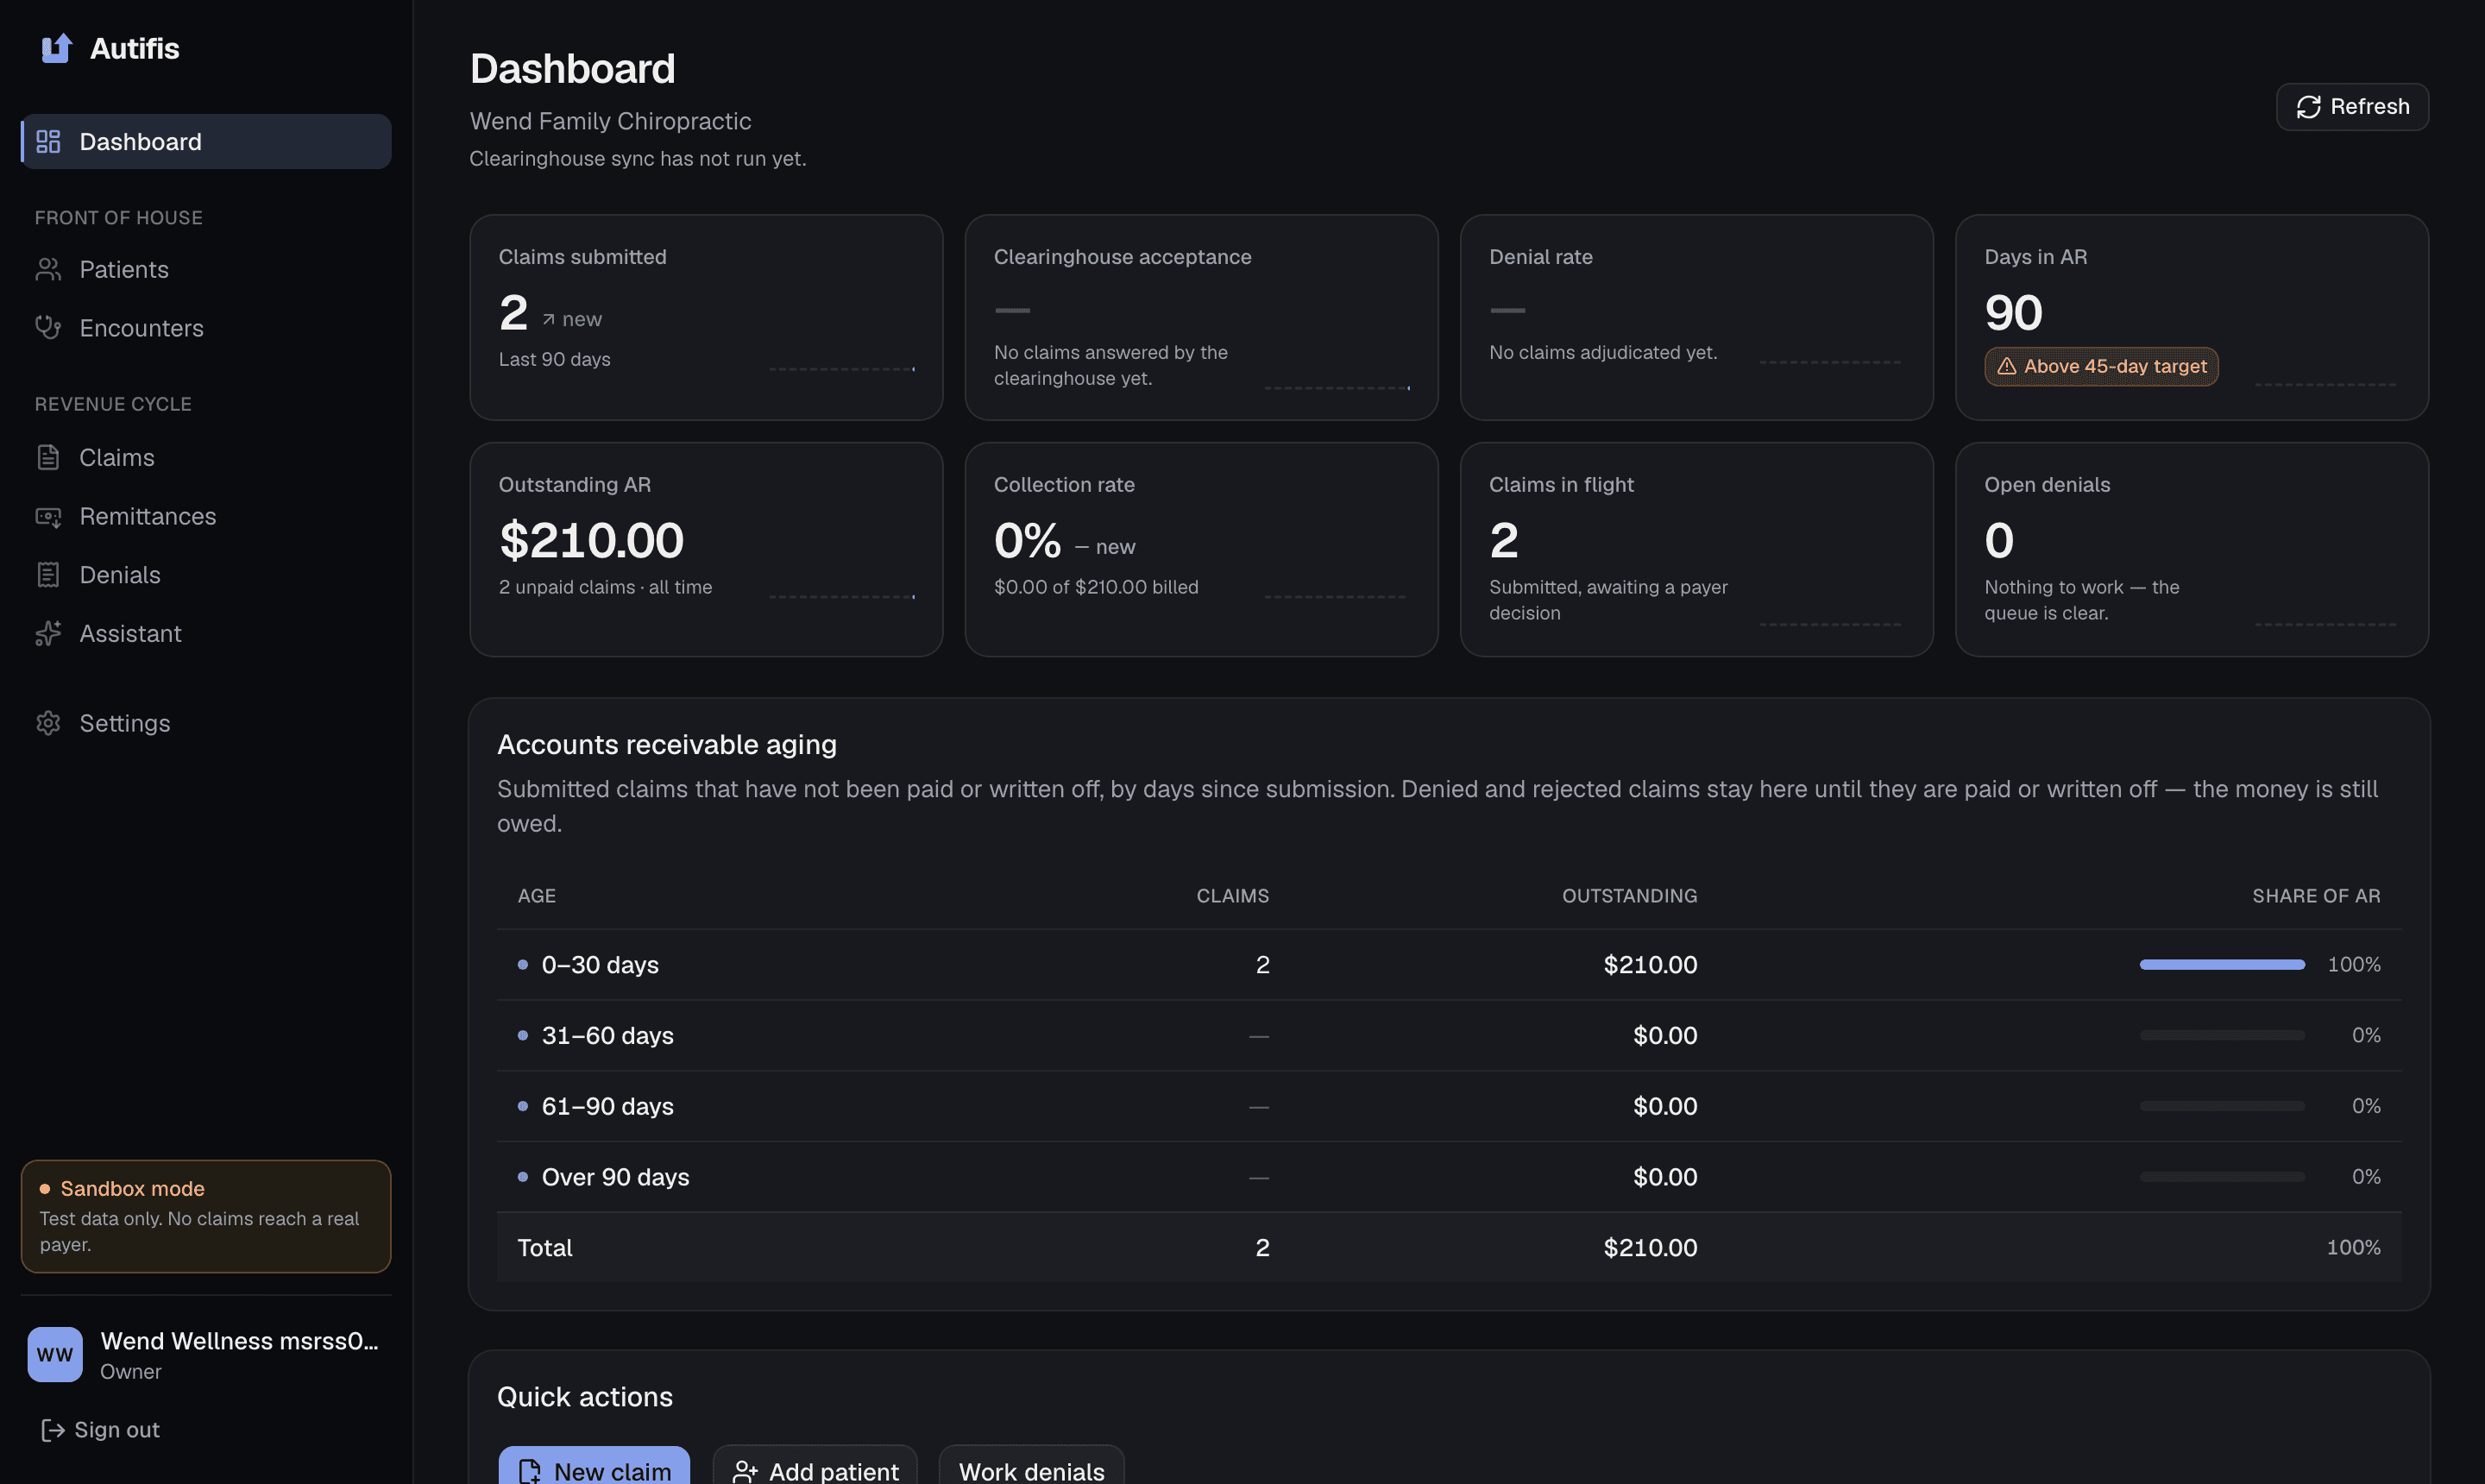Click $210.00 in the 0–30 days row
2485x1484 pixels.
1650,965
